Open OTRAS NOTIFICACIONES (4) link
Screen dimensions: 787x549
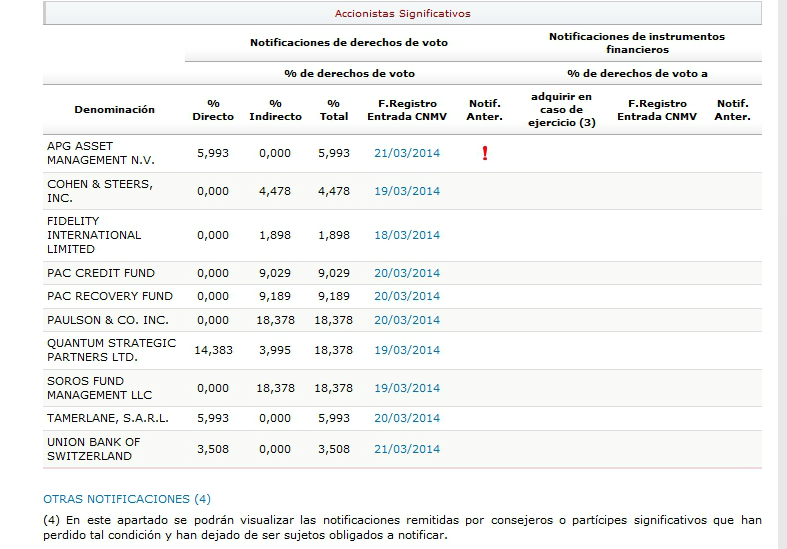click(127, 499)
